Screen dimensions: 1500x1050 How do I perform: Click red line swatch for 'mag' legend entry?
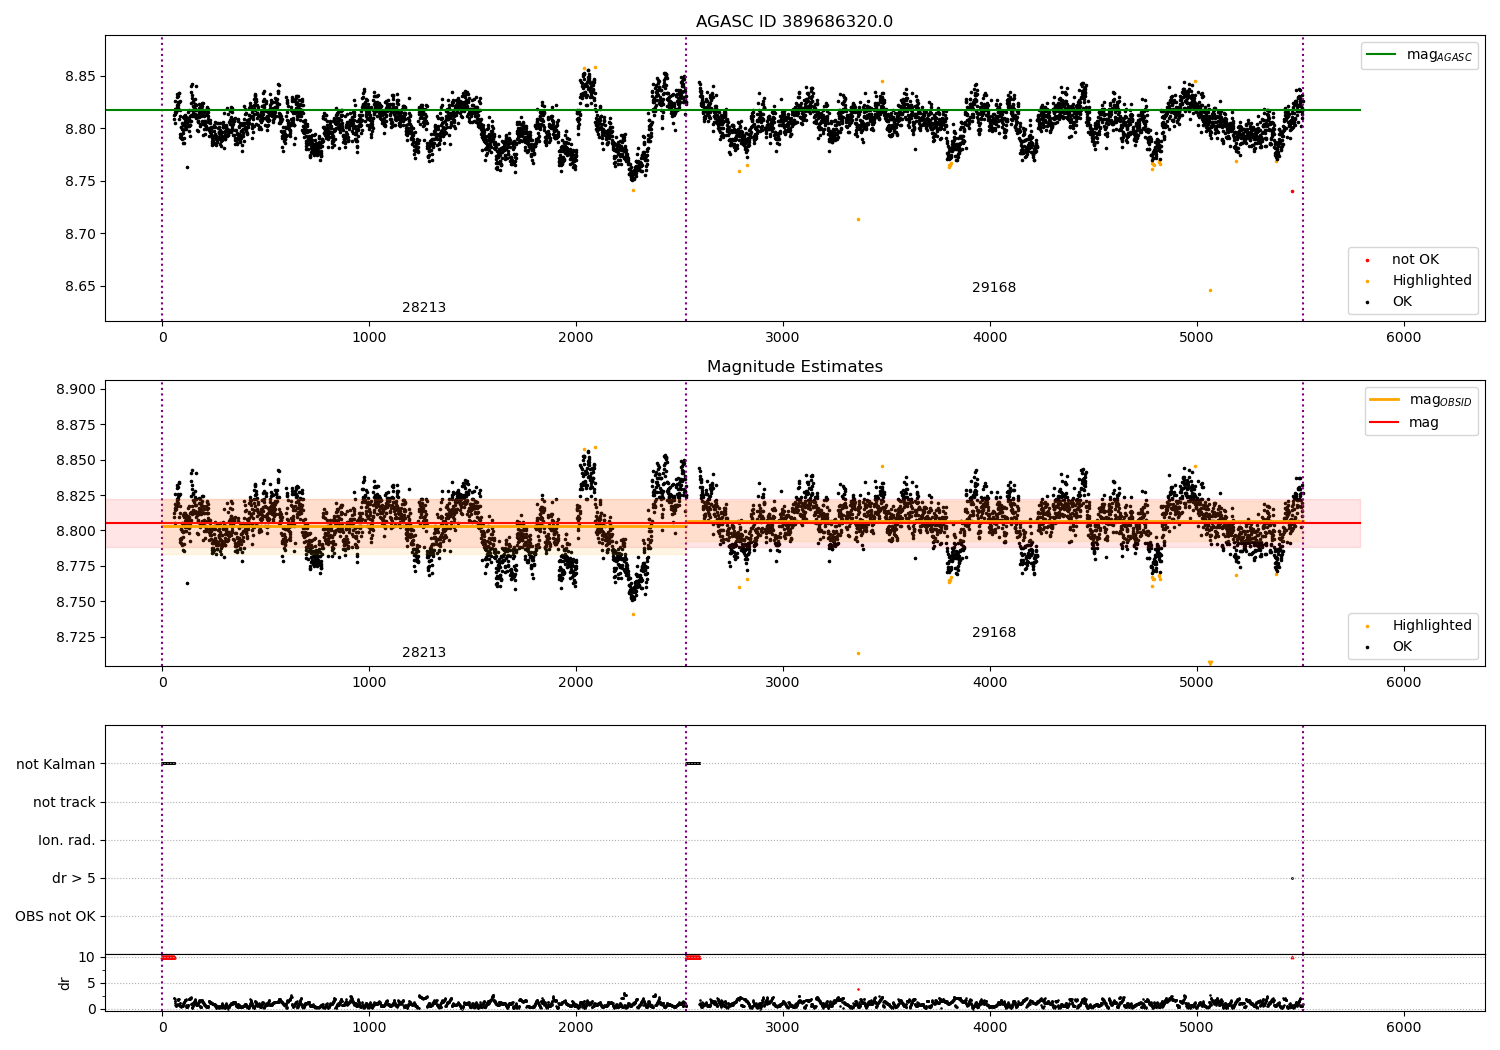pos(1384,422)
